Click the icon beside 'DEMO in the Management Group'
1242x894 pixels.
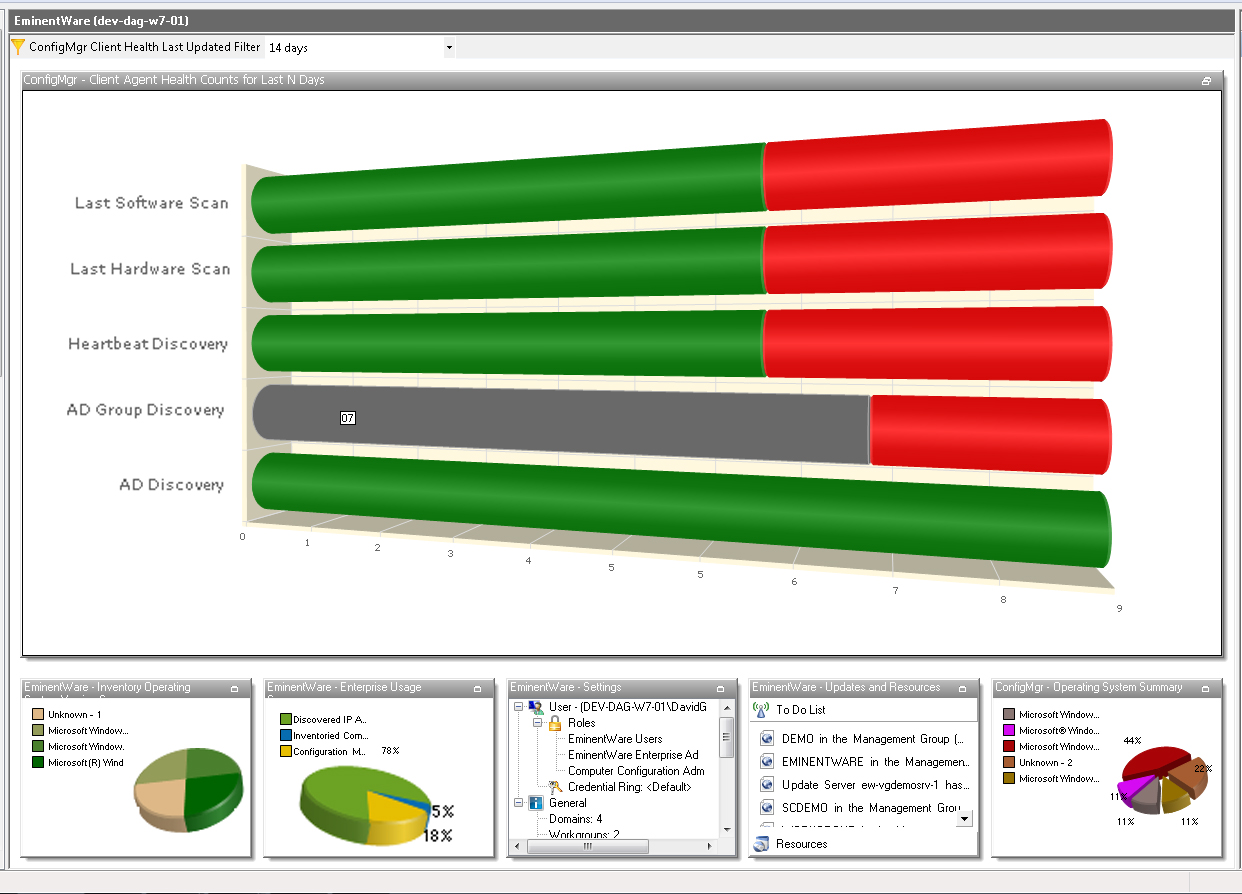(767, 739)
